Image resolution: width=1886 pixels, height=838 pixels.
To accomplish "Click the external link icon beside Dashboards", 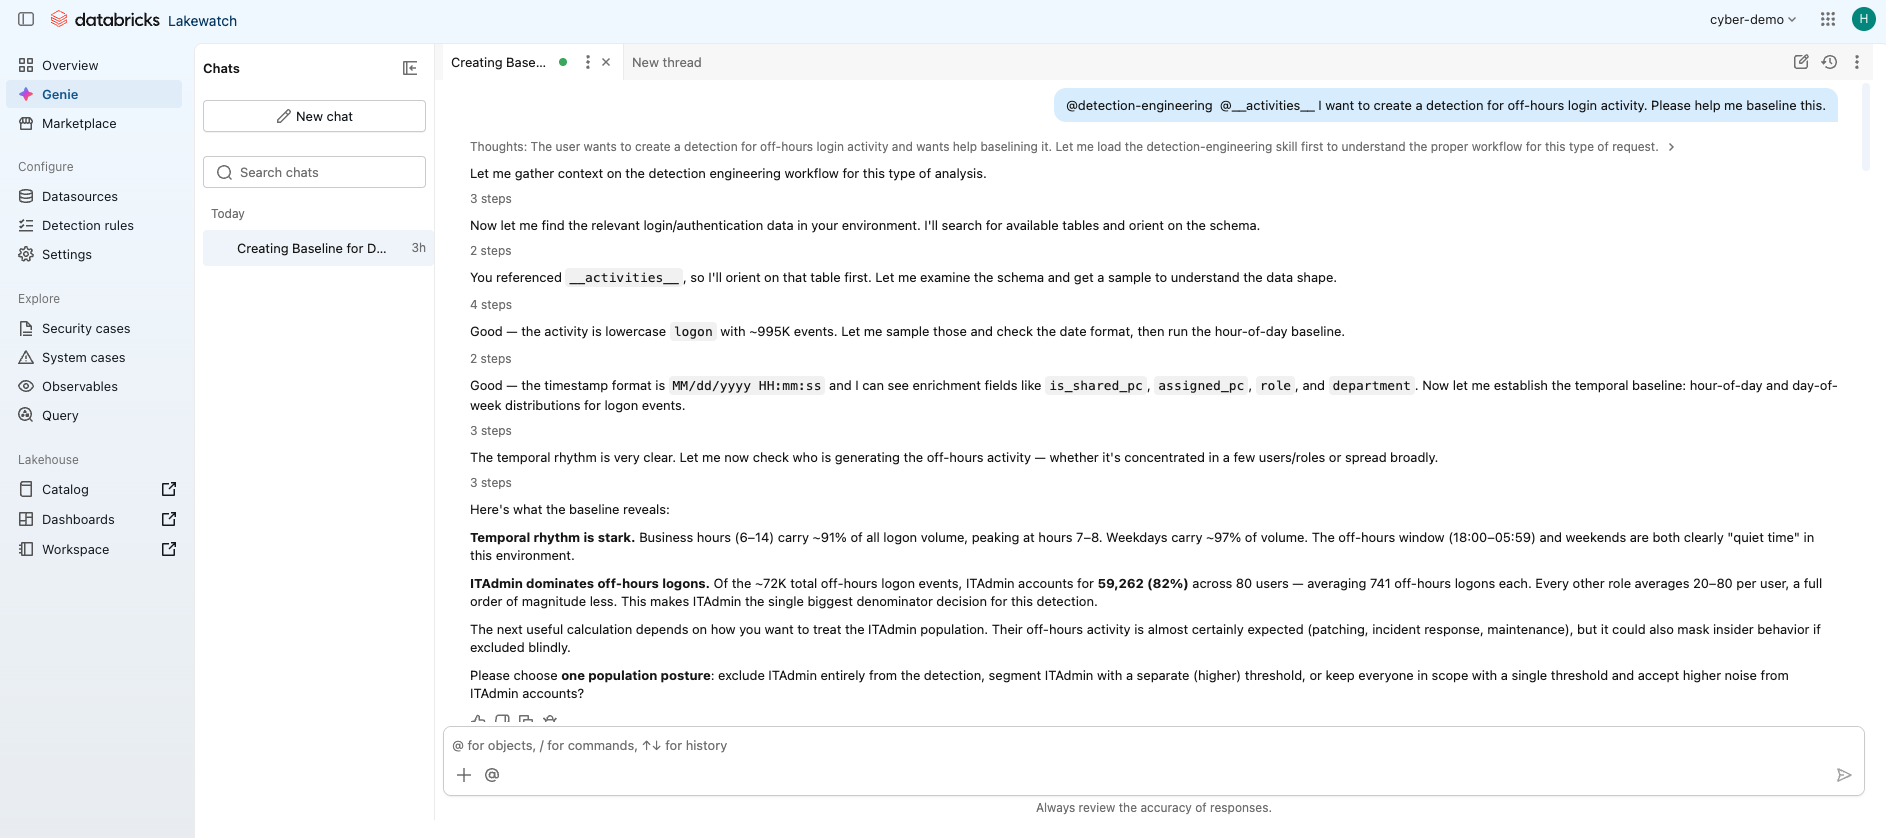I will tap(169, 519).
